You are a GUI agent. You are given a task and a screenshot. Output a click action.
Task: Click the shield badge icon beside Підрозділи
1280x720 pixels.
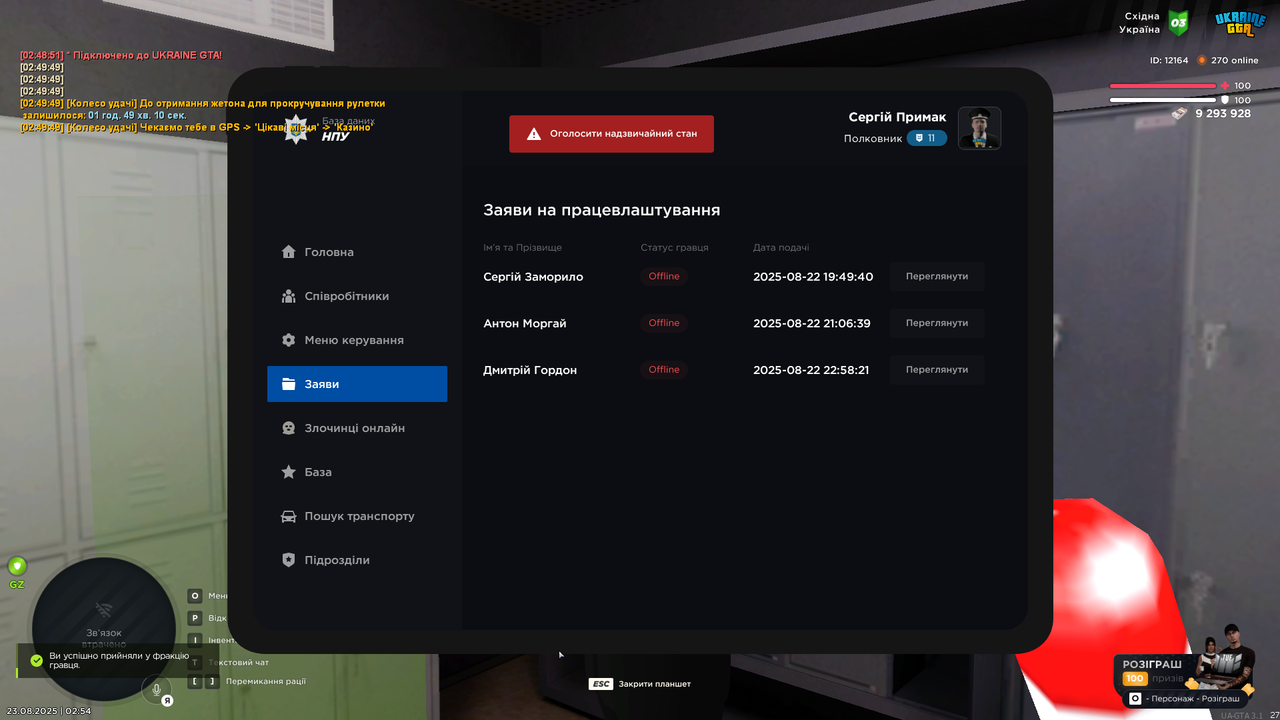coord(289,560)
